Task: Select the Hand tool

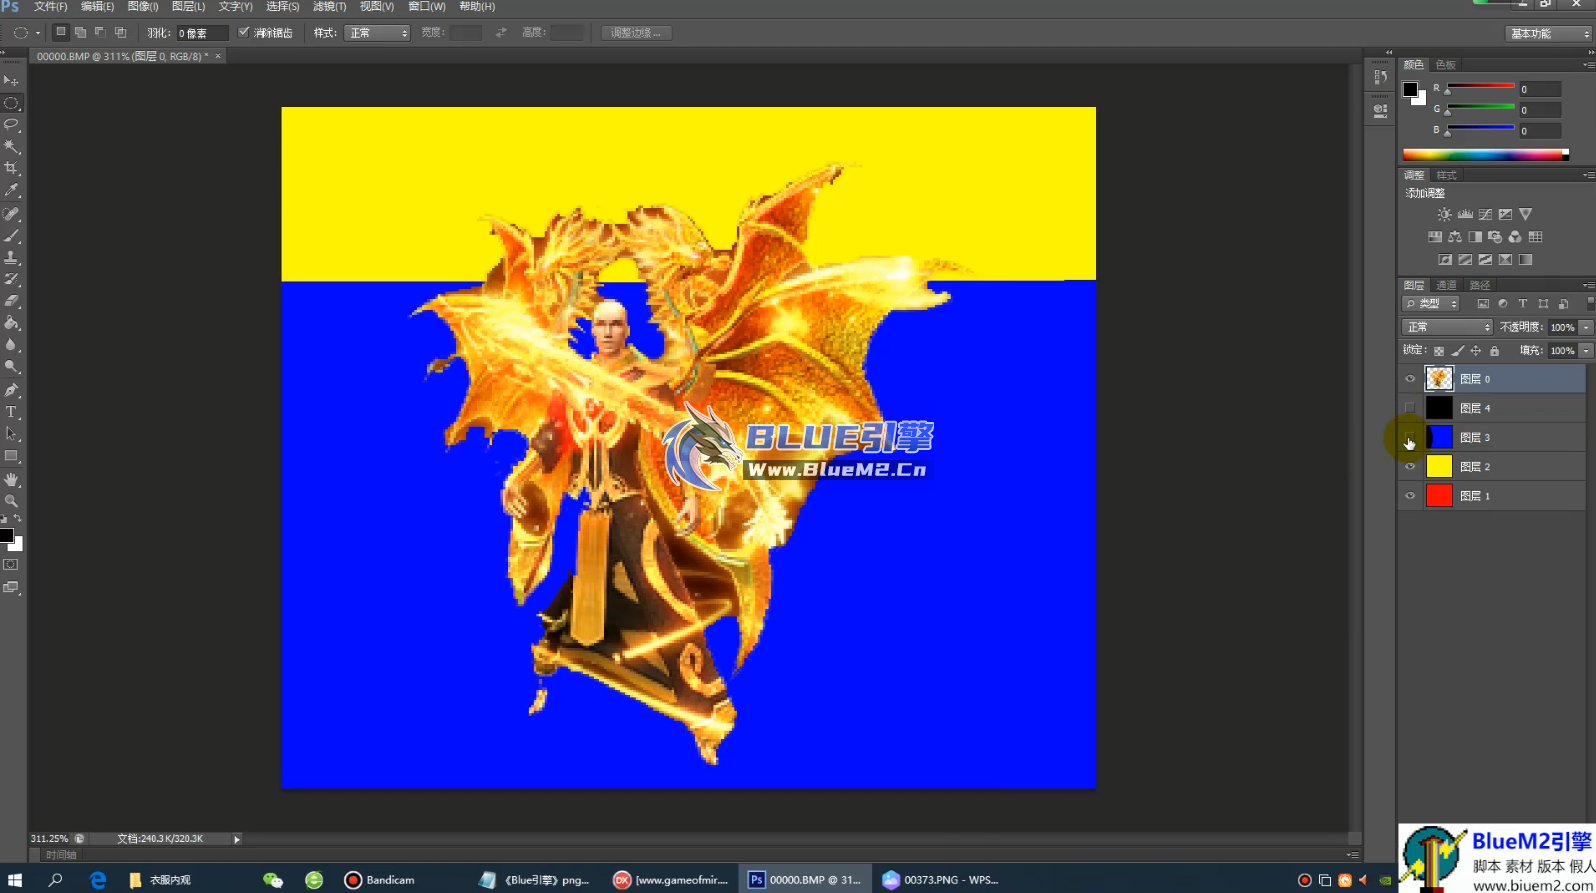Action: pyautogui.click(x=11, y=480)
